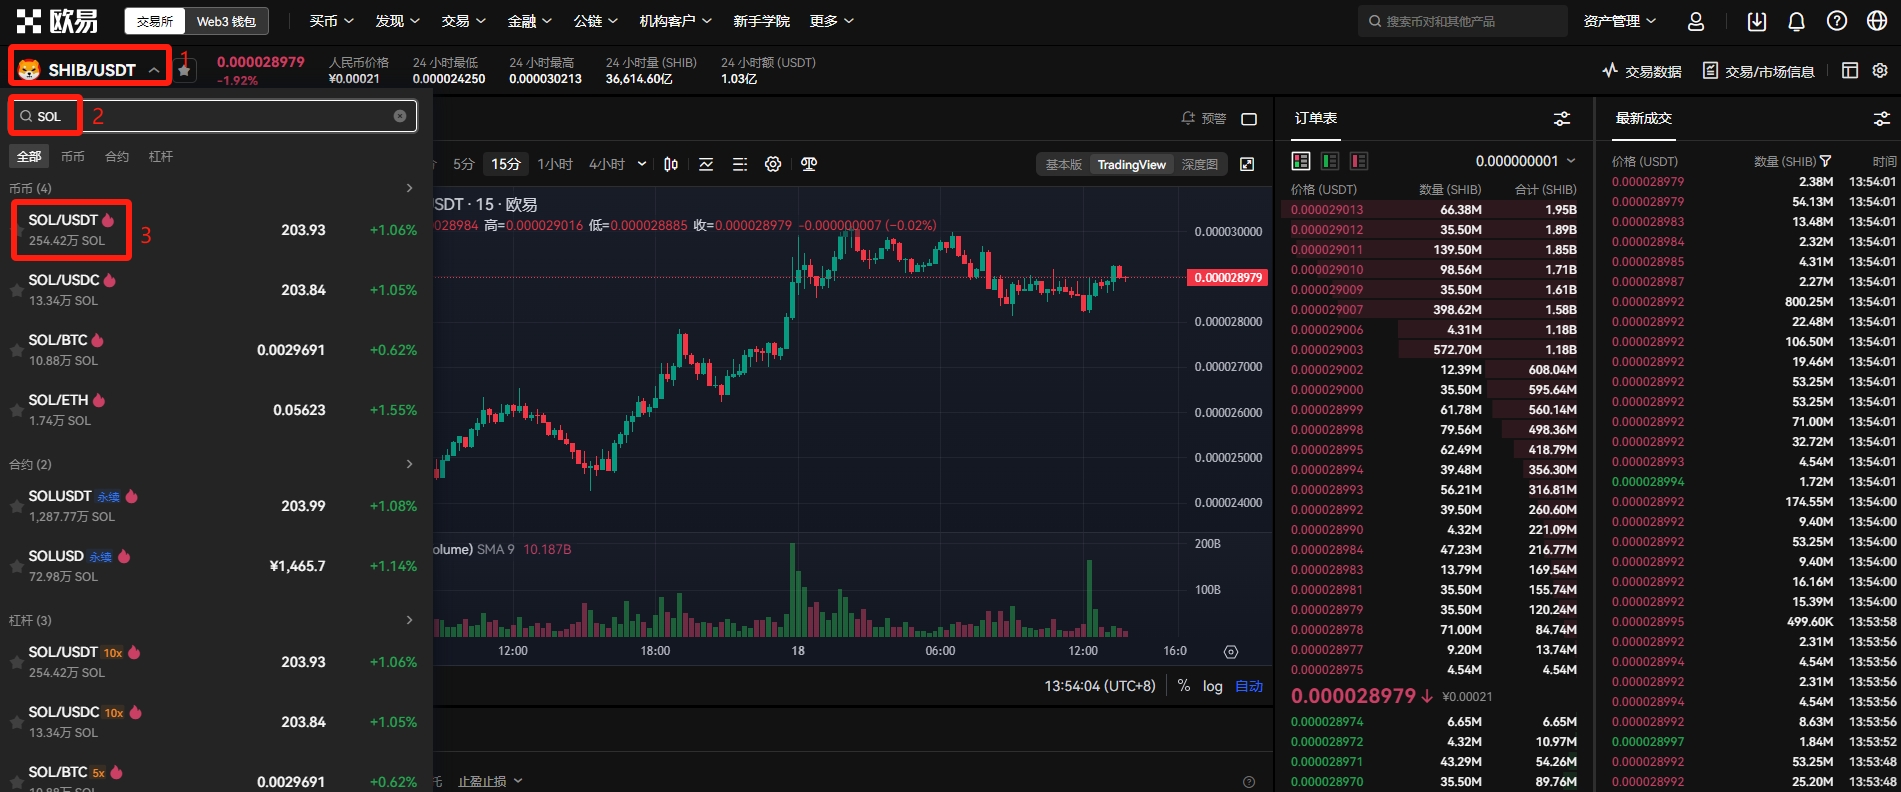The image size is (1901, 792).
Task: Expand the 买币 menu
Action: point(331,21)
